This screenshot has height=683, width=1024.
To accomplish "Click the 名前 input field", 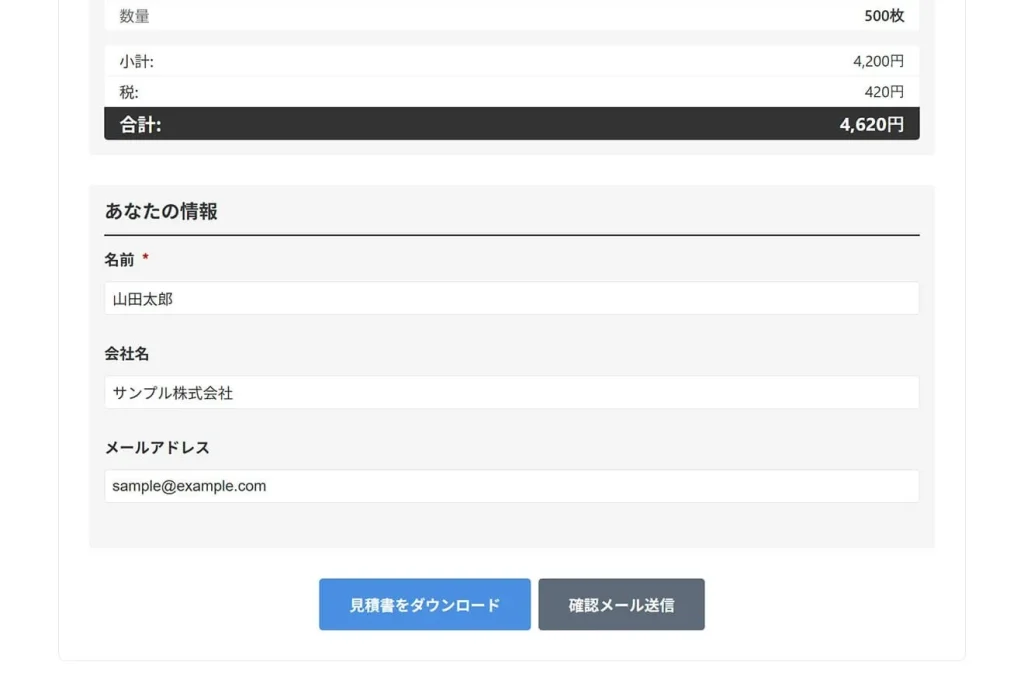I will (512, 297).
